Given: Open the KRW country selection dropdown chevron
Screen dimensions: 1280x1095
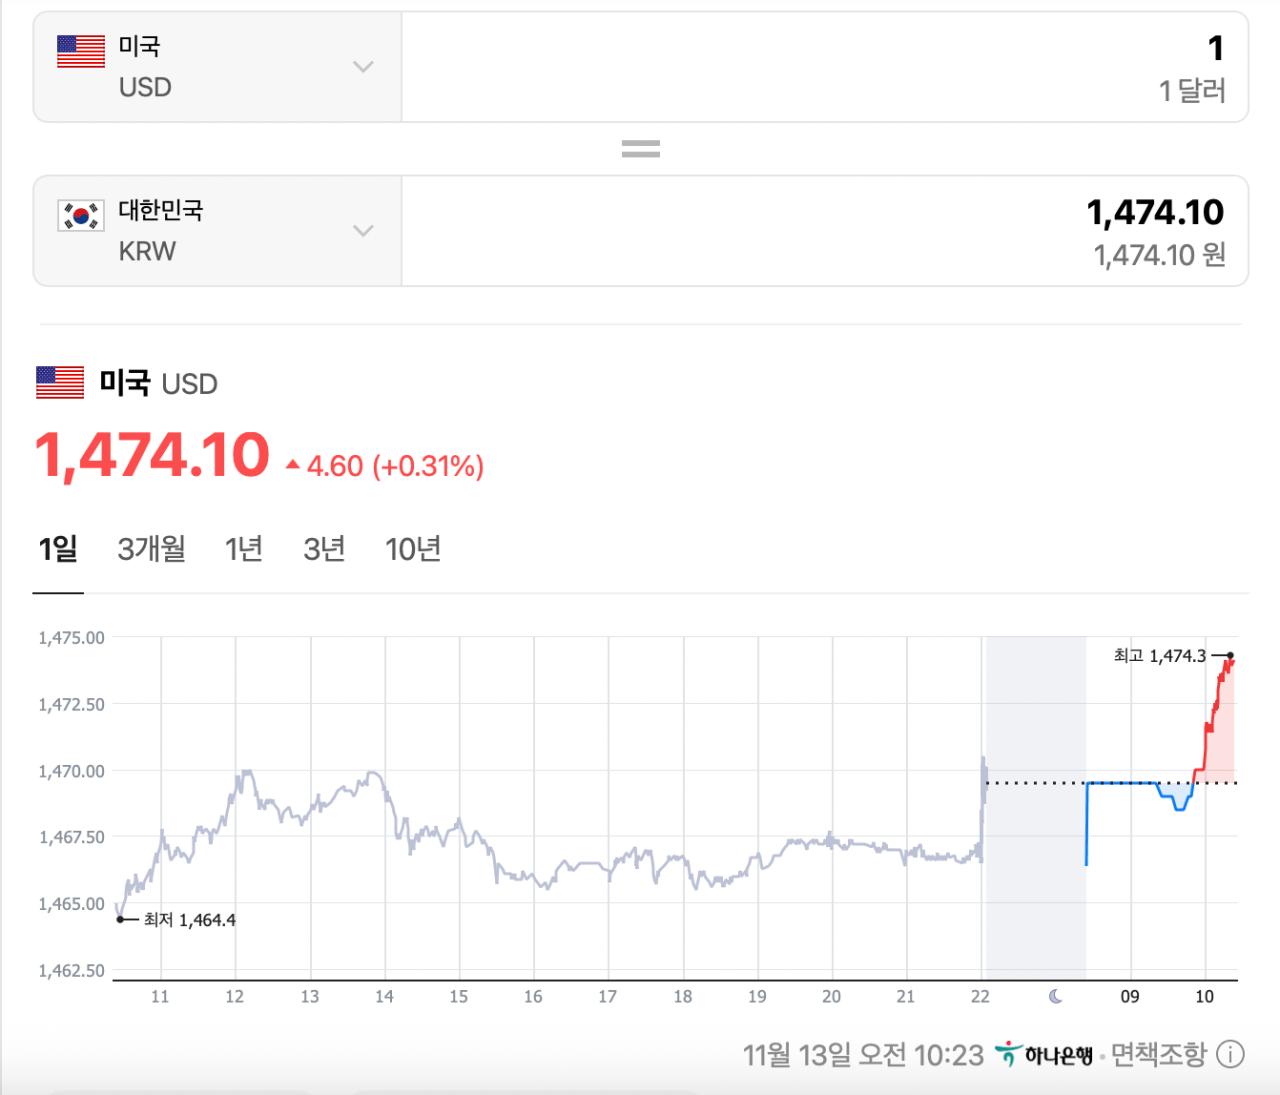Looking at the screenshot, I should (x=363, y=230).
